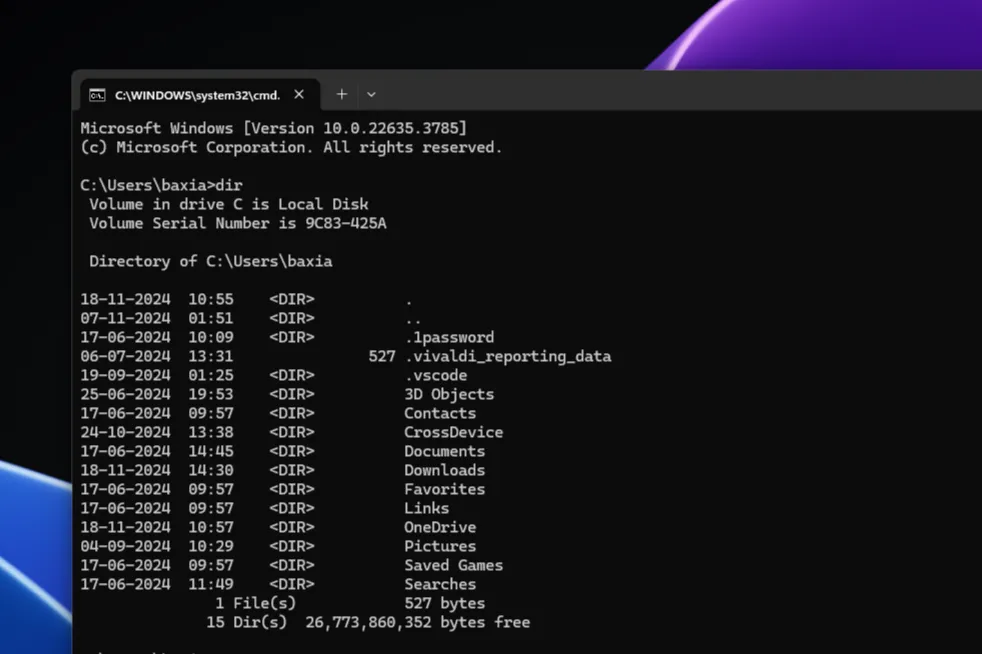The width and height of the screenshot is (982, 654).
Task: Click the 1 File(s) summary text
Action: (256, 603)
